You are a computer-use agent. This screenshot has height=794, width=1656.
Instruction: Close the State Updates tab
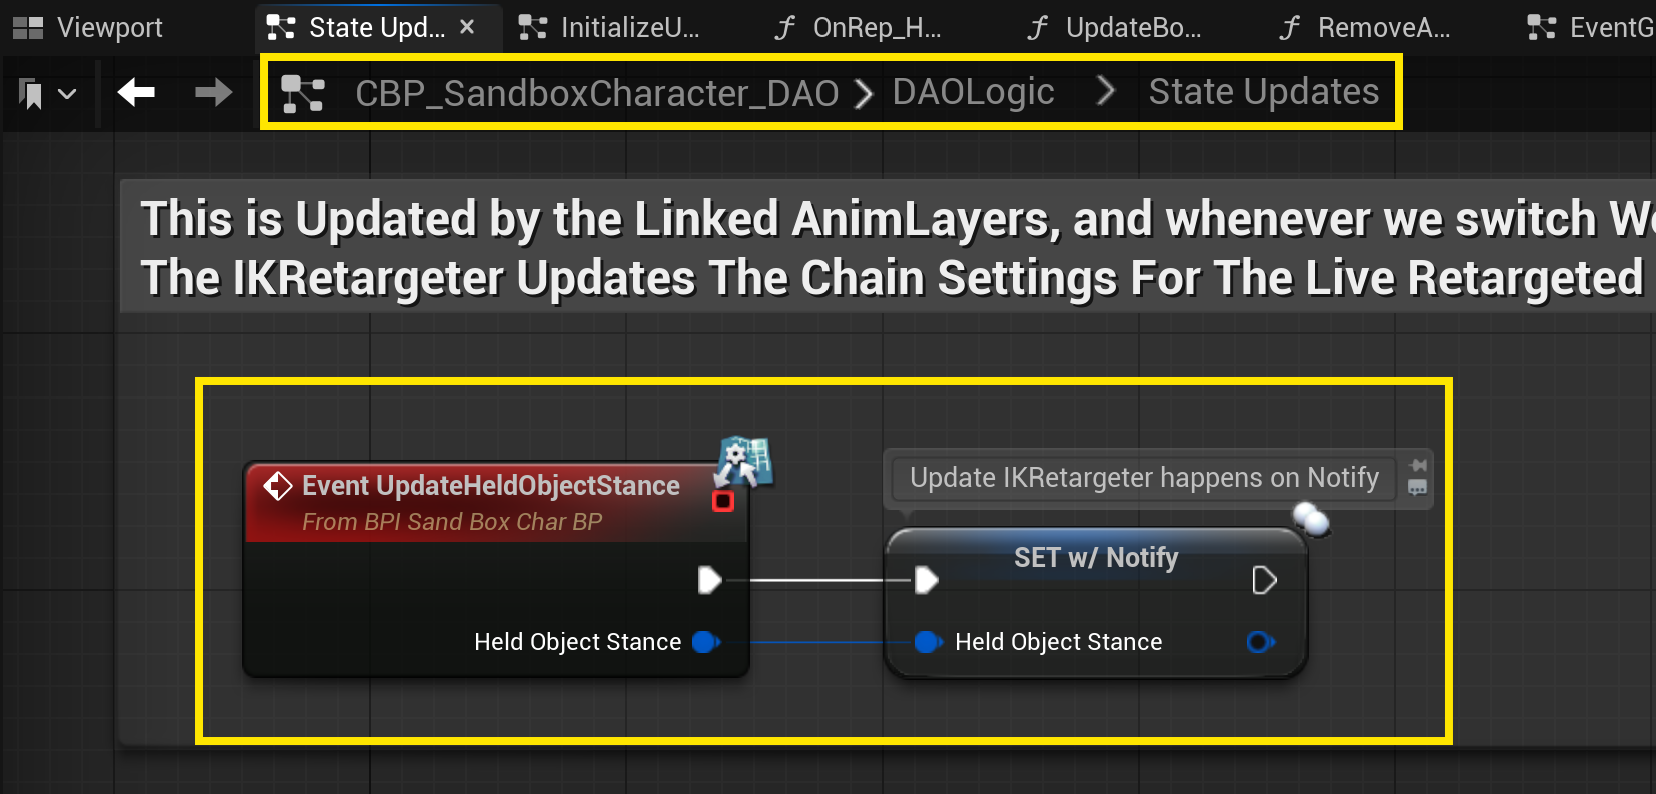(467, 27)
